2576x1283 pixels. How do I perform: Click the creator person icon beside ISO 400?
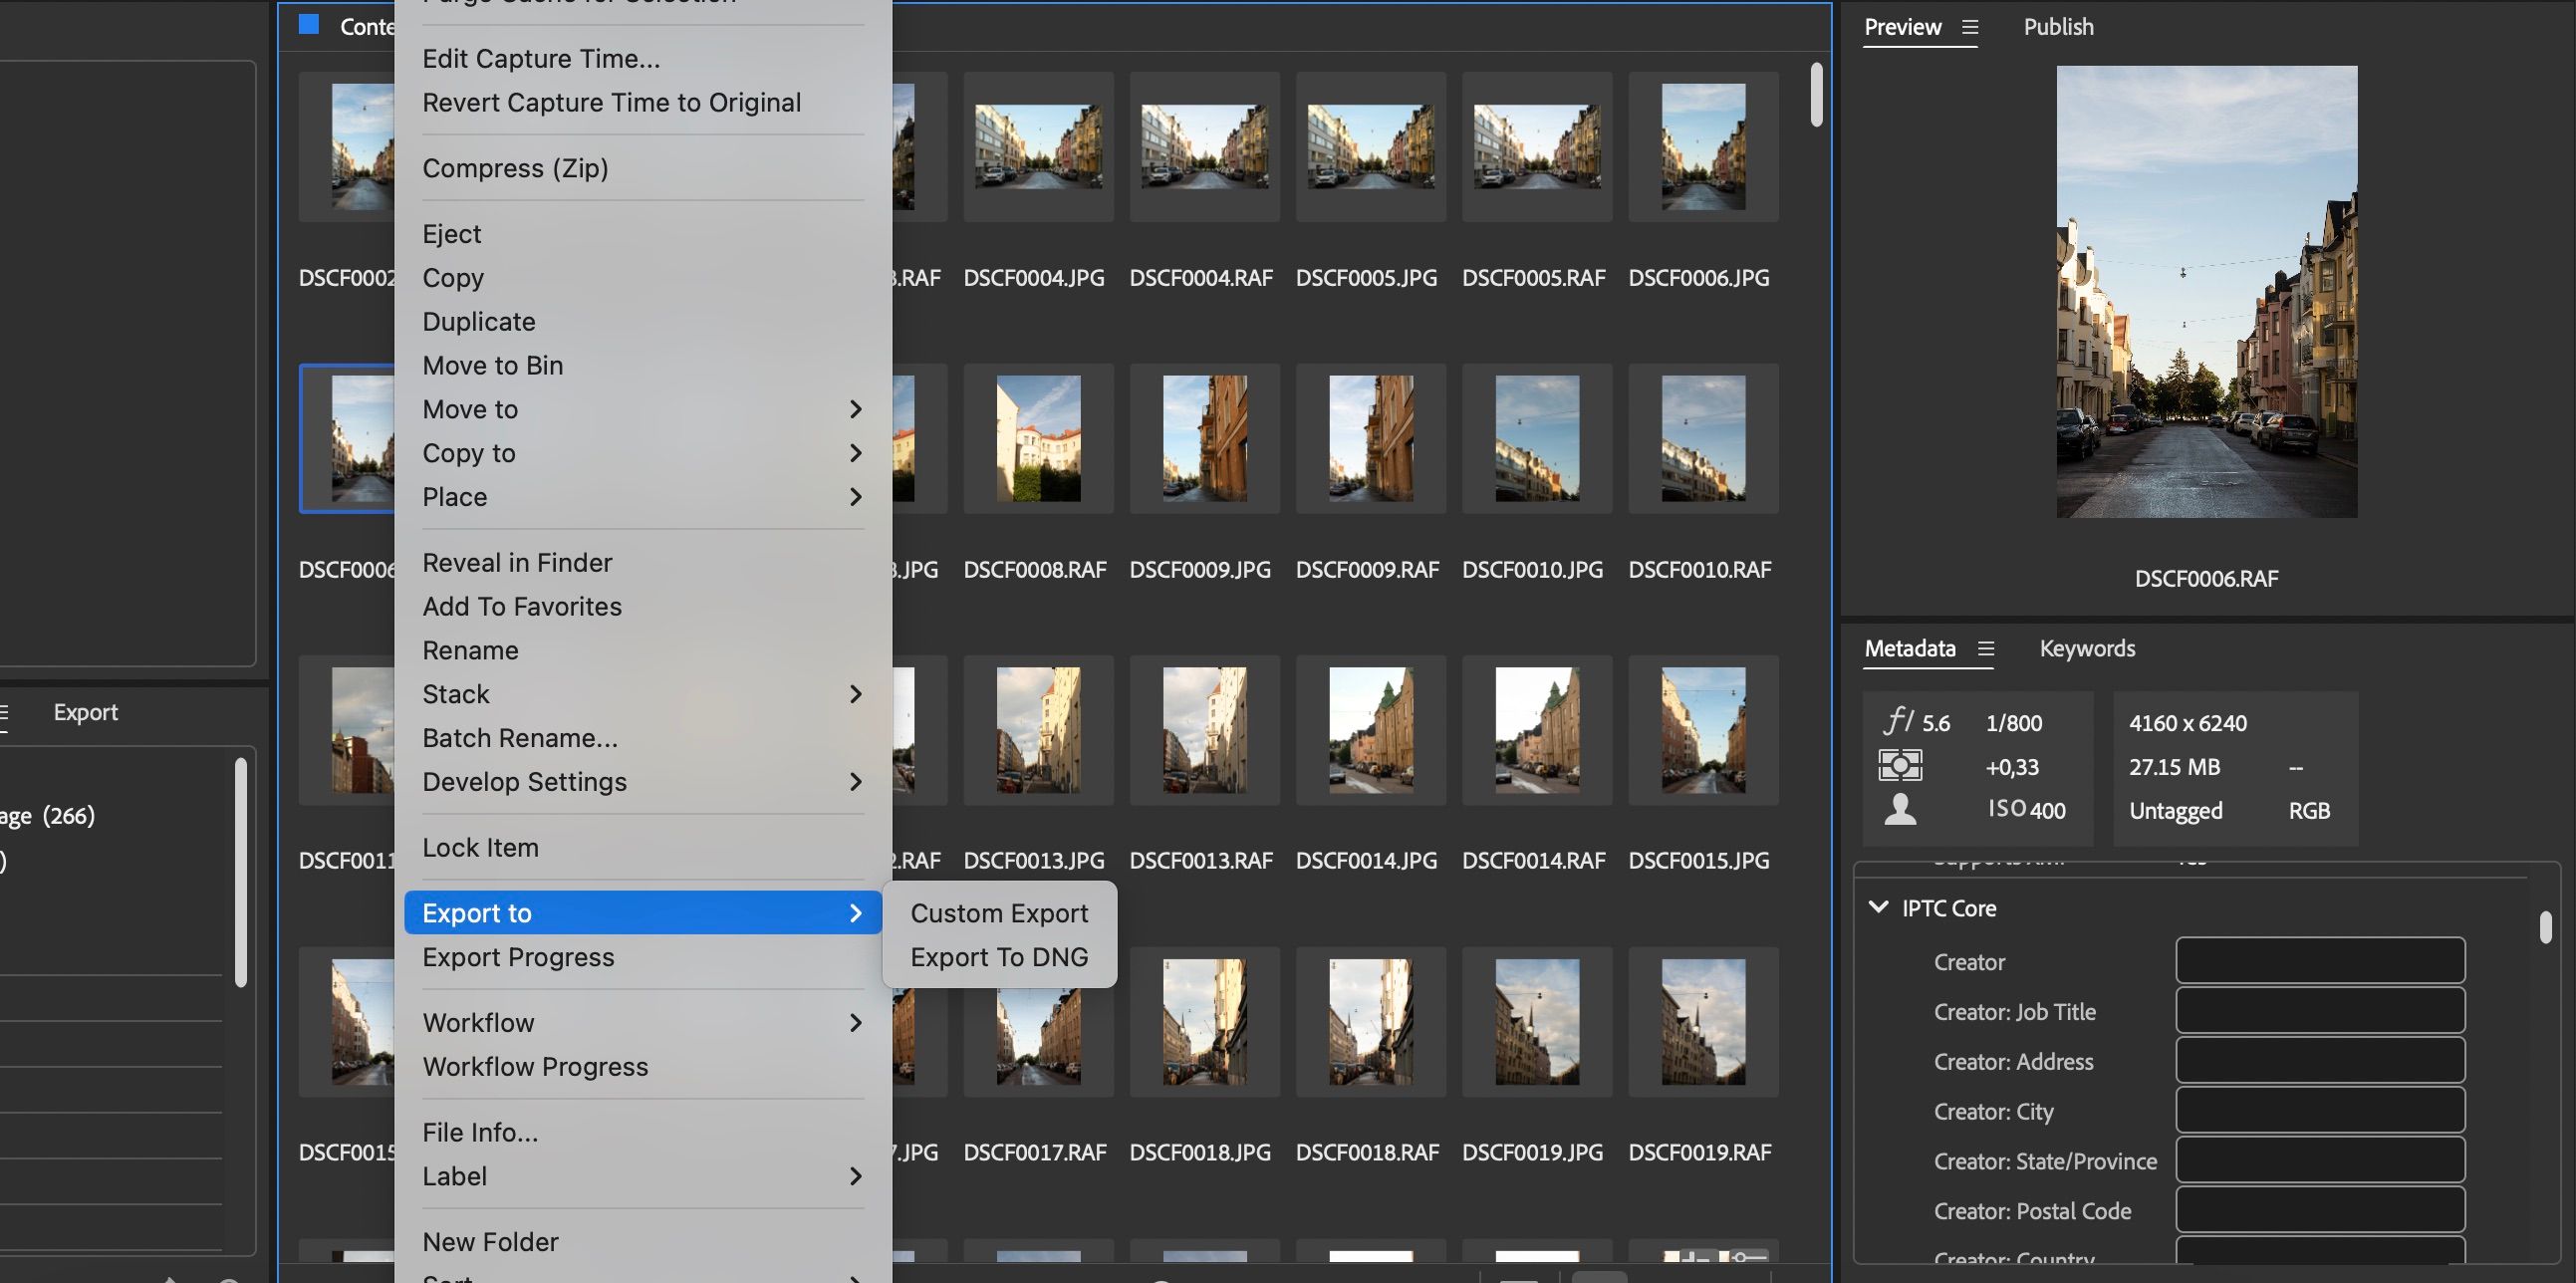pyautogui.click(x=1900, y=809)
